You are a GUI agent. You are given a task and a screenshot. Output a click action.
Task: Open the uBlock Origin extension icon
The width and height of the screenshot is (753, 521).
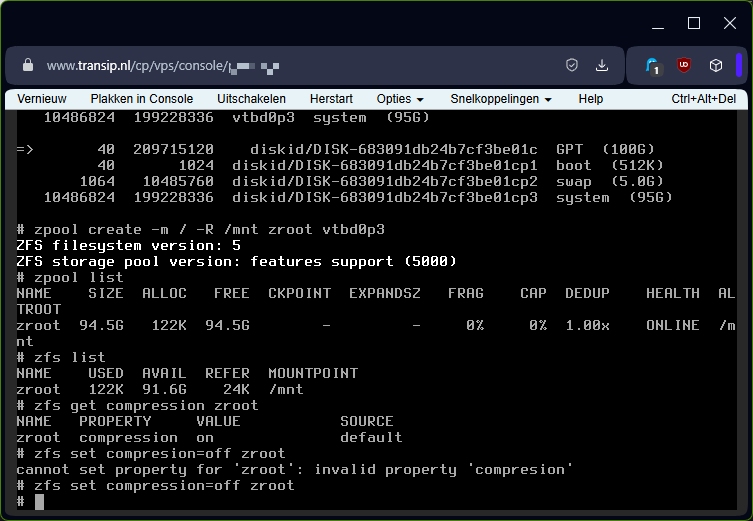coord(684,66)
